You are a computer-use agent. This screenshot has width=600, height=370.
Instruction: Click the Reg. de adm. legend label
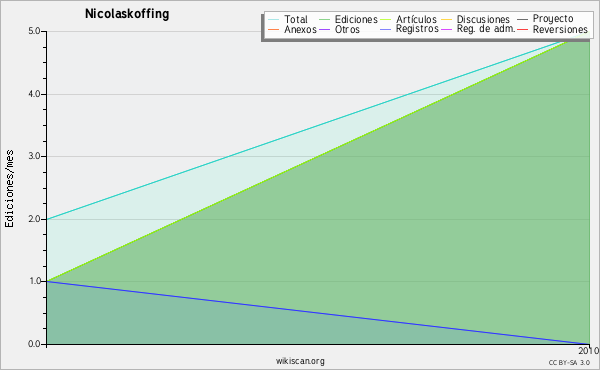click(486, 29)
